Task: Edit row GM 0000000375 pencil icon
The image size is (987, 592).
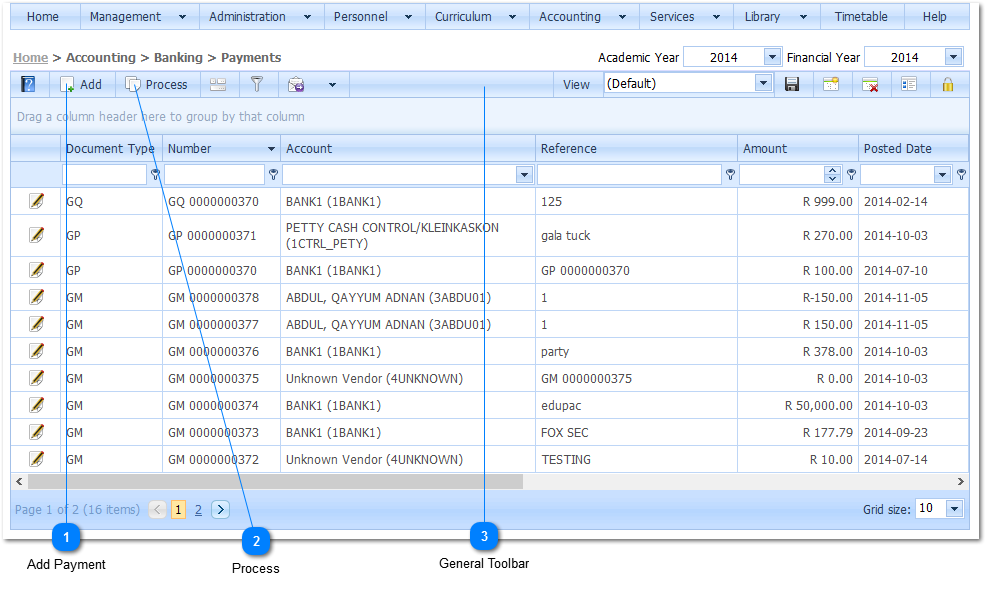Action: (x=37, y=378)
